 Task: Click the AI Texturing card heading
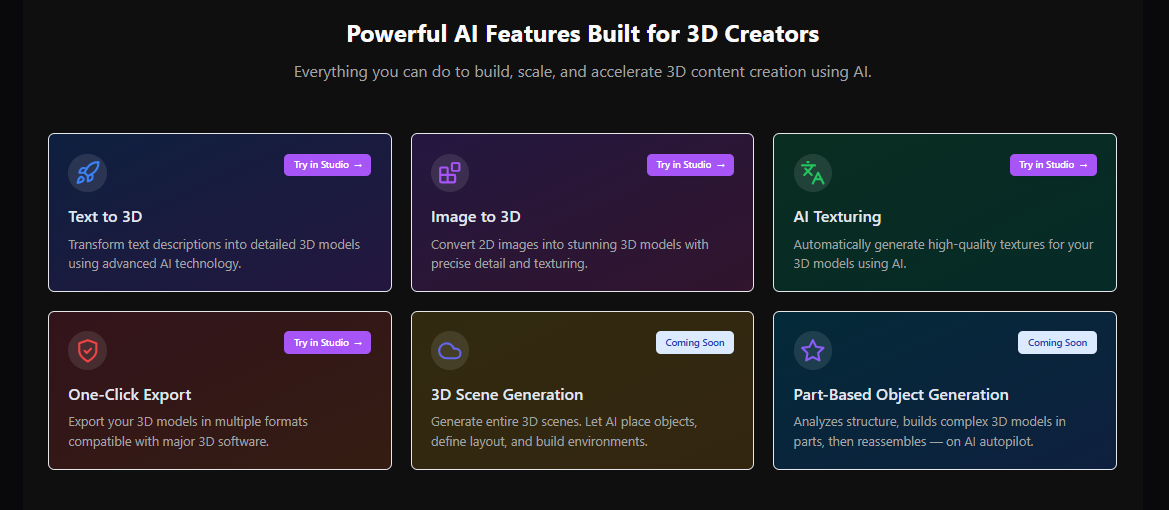[837, 217]
